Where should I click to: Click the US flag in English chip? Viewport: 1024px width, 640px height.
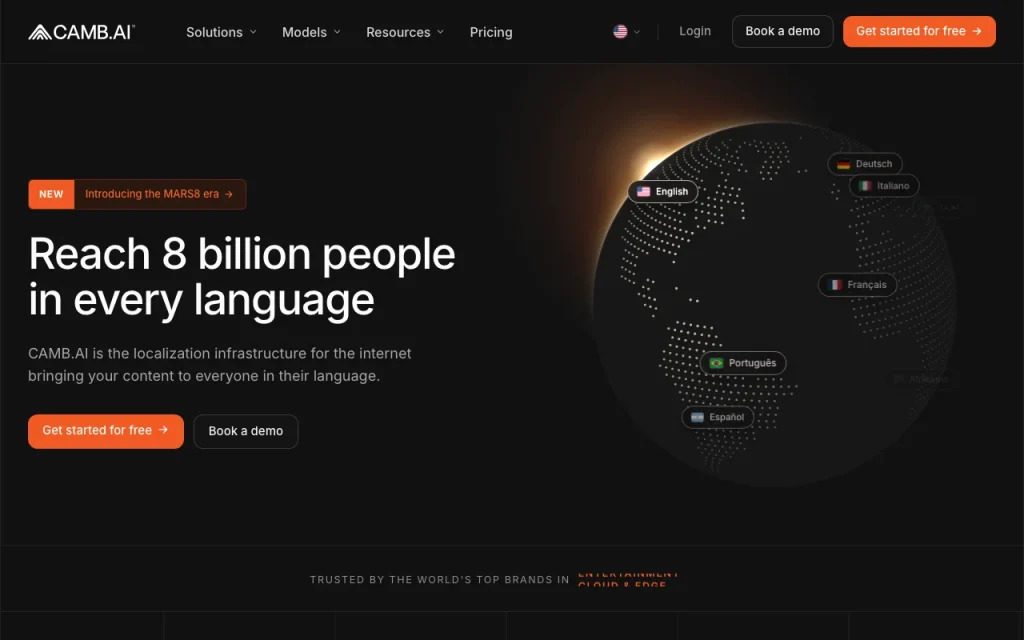644,191
